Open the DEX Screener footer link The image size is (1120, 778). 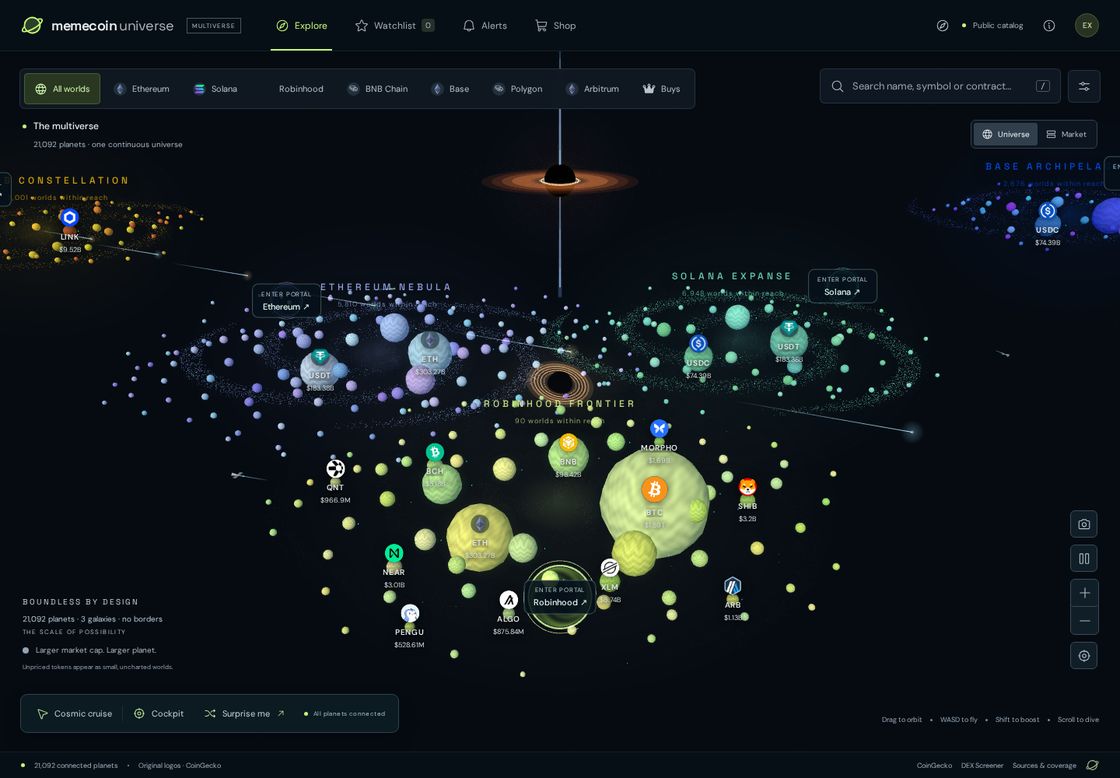[982, 766]
